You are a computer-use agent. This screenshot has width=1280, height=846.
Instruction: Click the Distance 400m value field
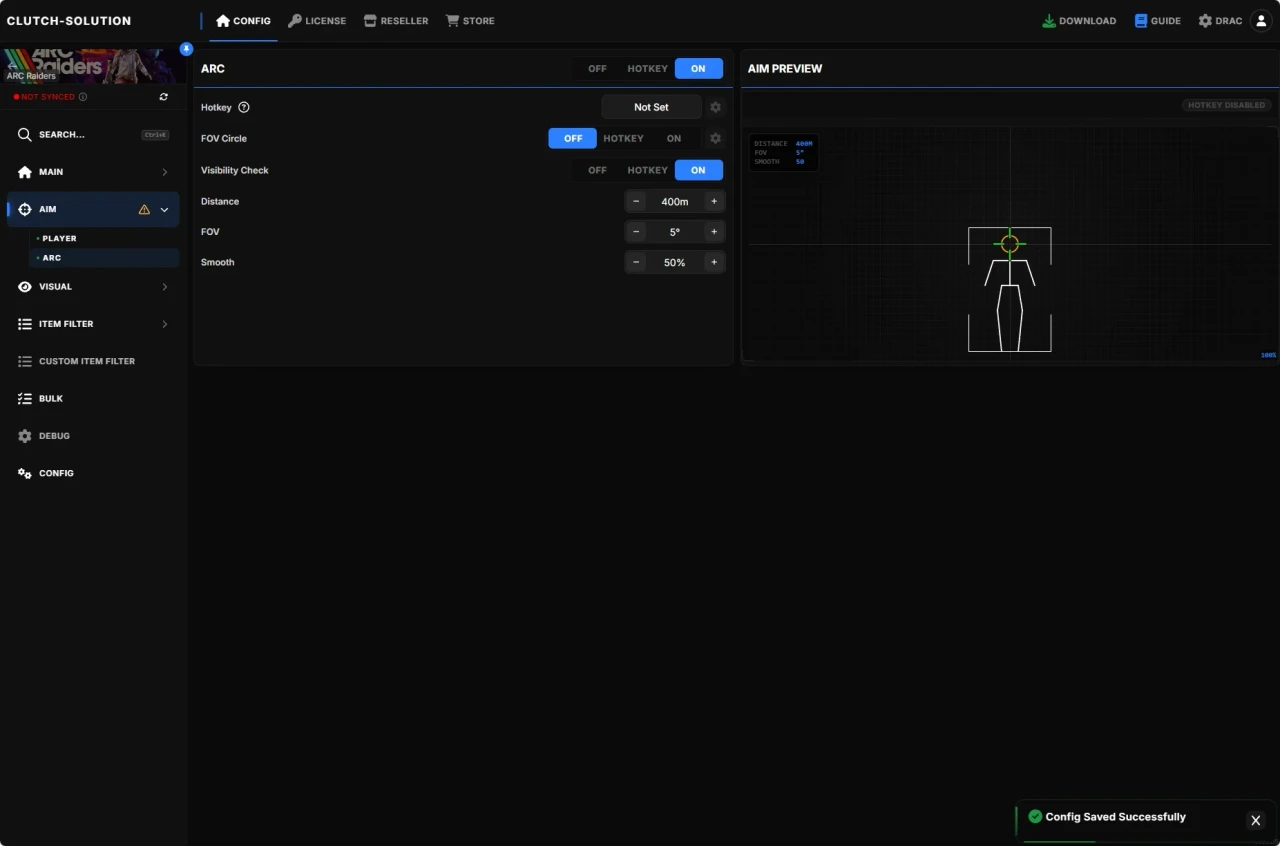pos(675,202)
